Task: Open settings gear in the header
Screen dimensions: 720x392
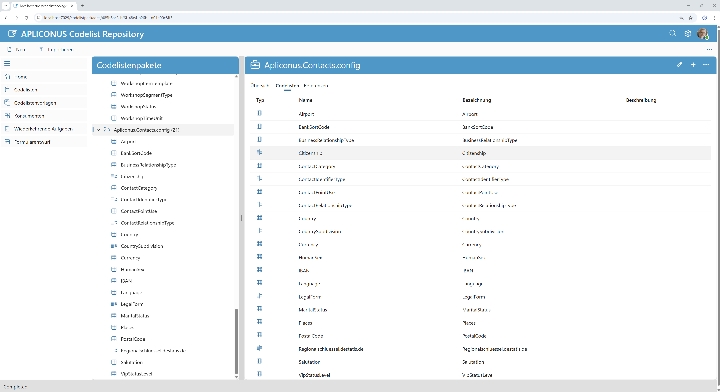Action: (x=687, y=34)
